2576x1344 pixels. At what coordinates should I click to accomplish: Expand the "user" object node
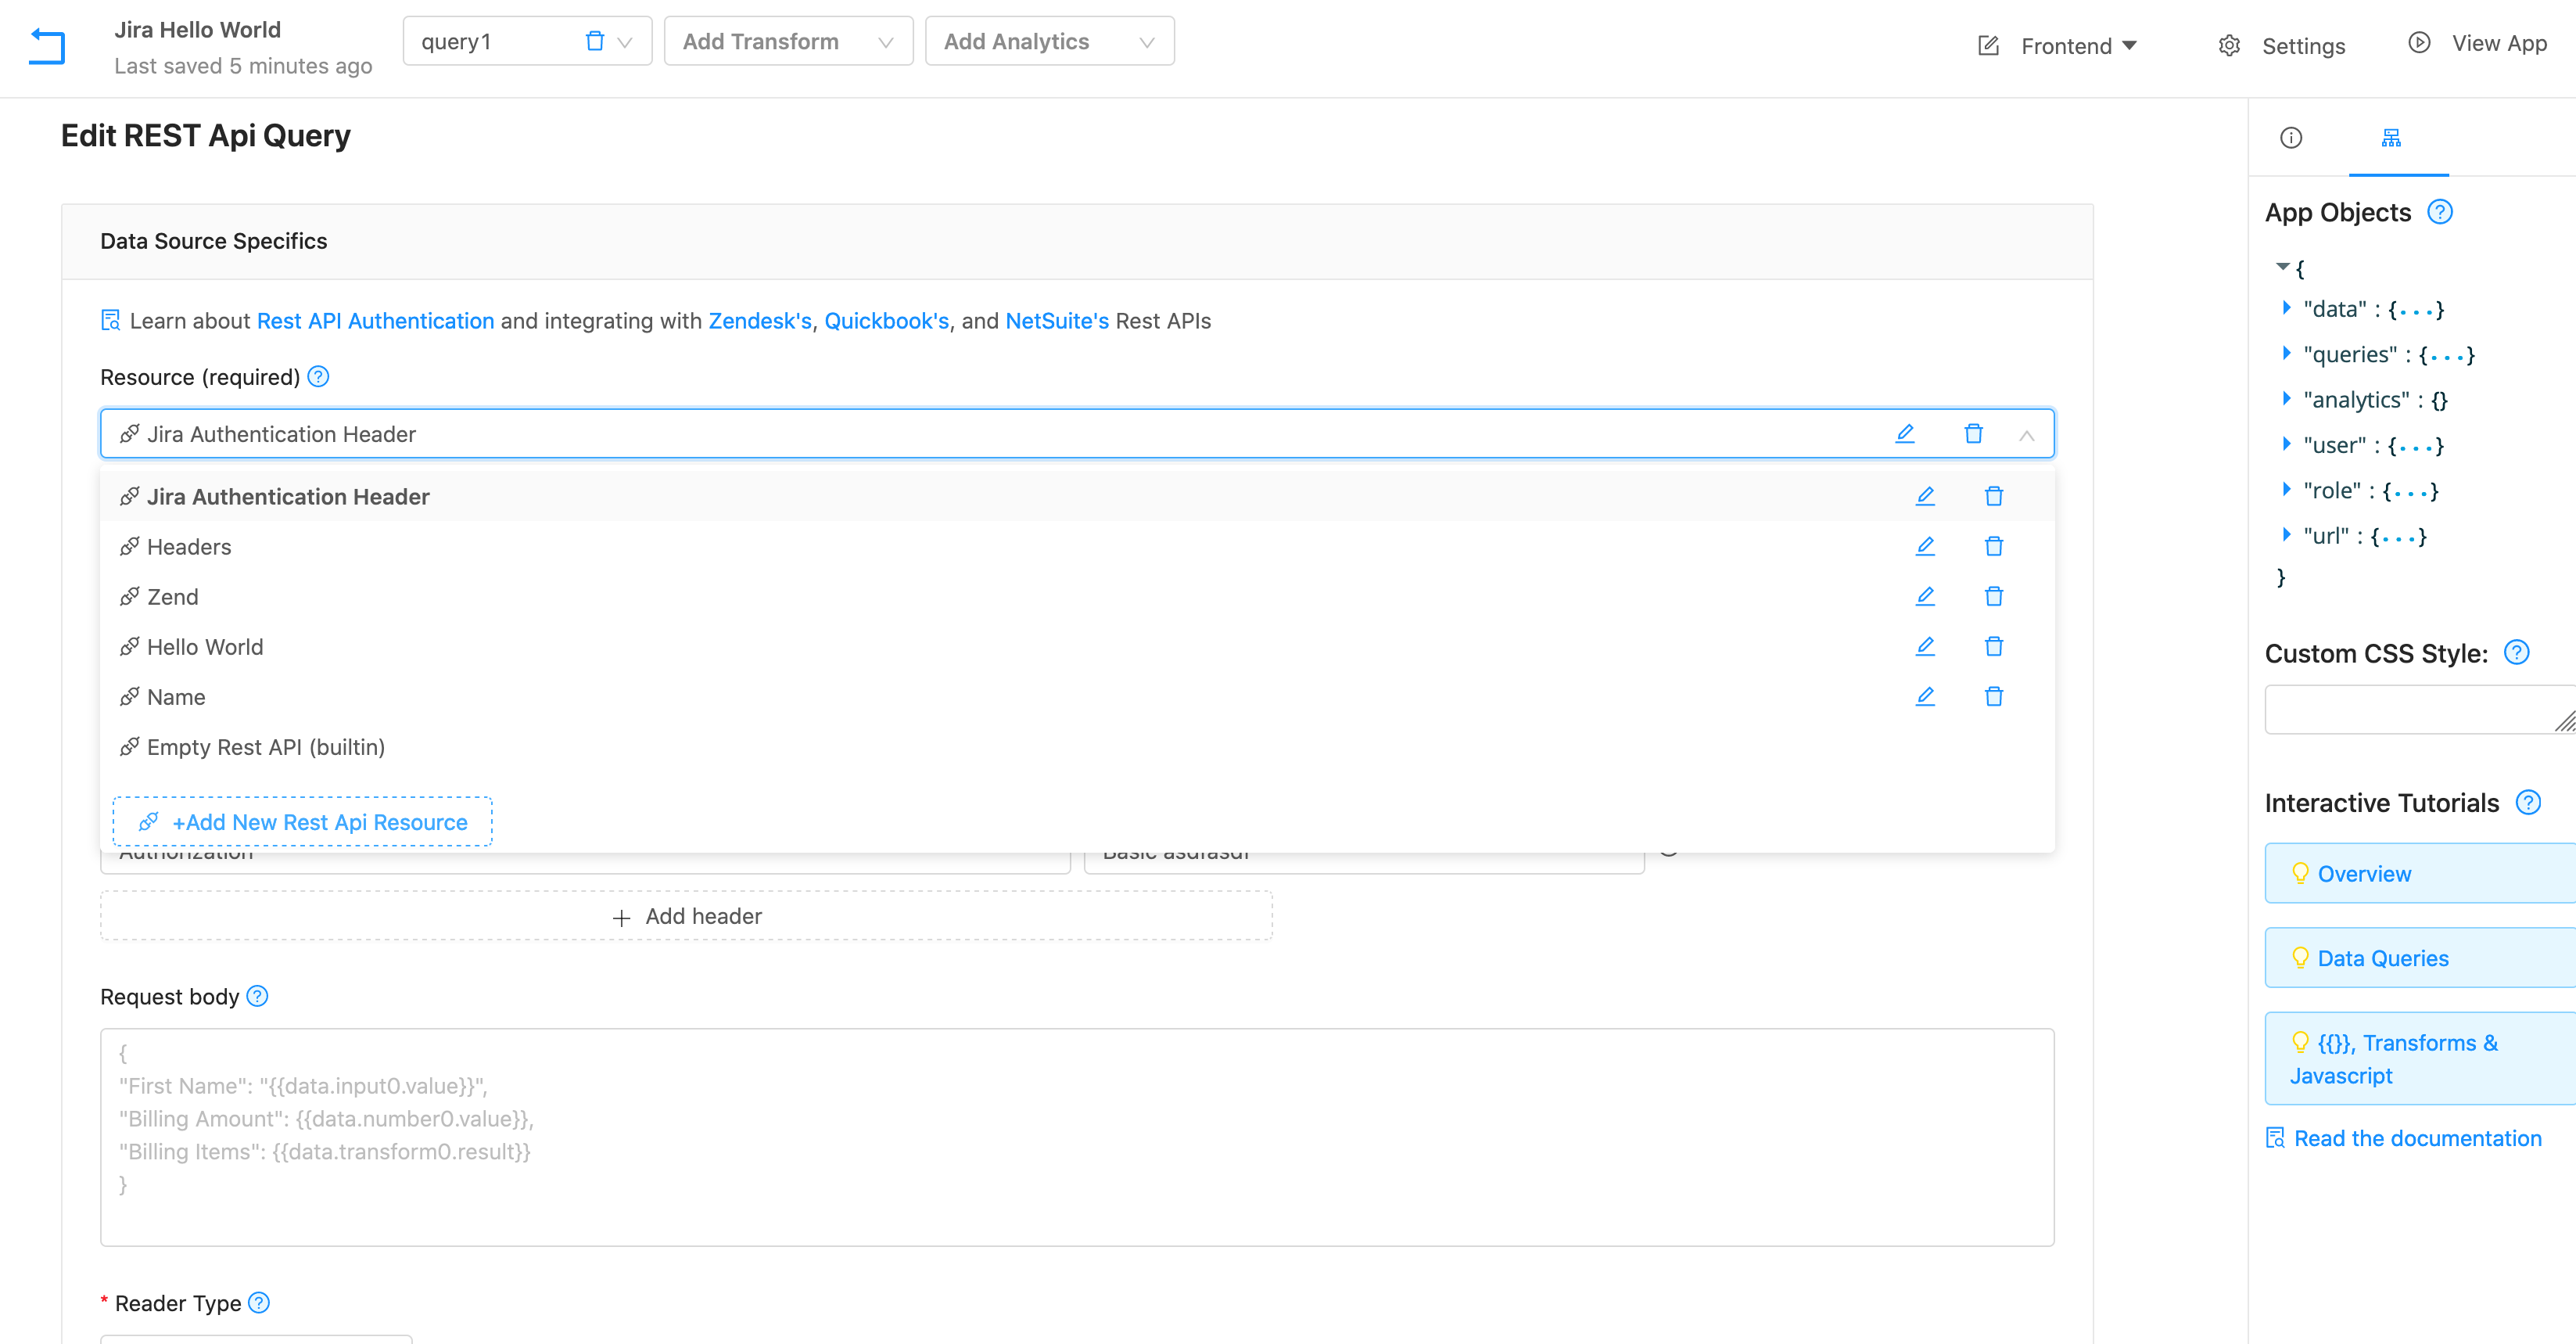[2286, 444]
